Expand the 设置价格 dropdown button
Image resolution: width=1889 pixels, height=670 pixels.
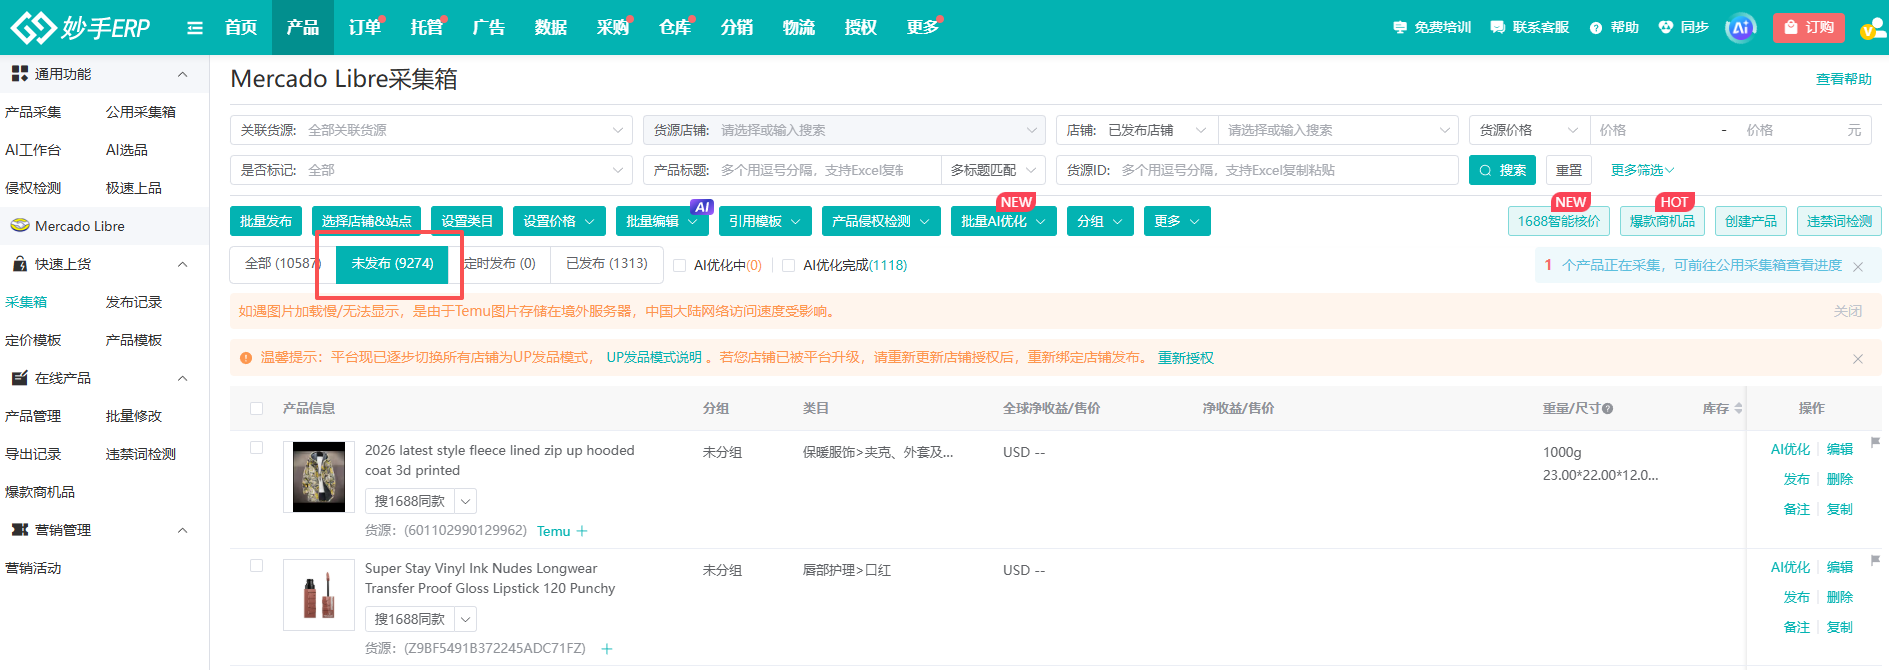(559, 221)
